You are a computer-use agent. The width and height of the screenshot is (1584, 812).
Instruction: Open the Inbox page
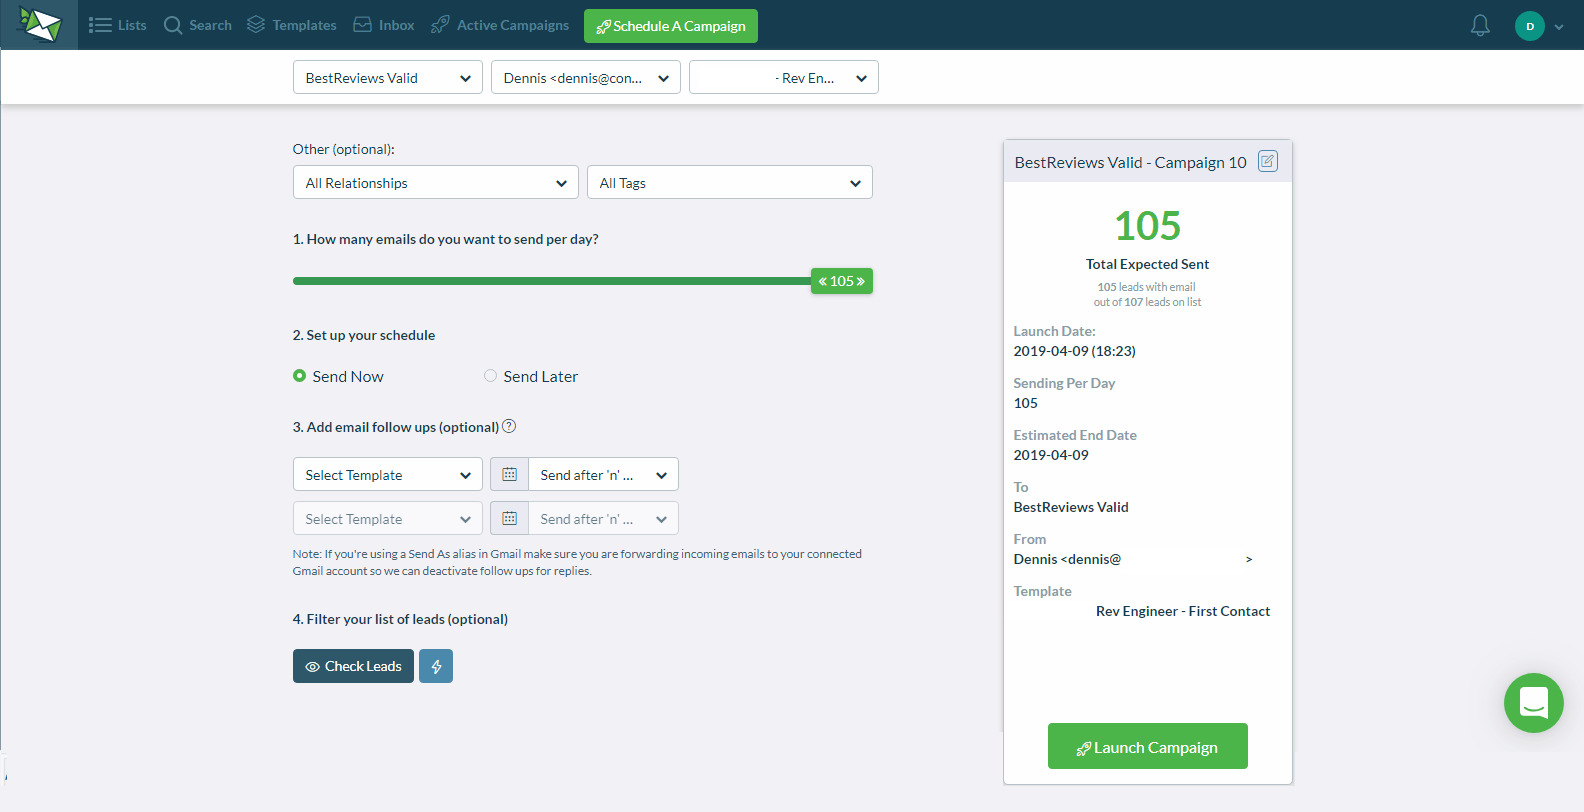pos(384,25)
